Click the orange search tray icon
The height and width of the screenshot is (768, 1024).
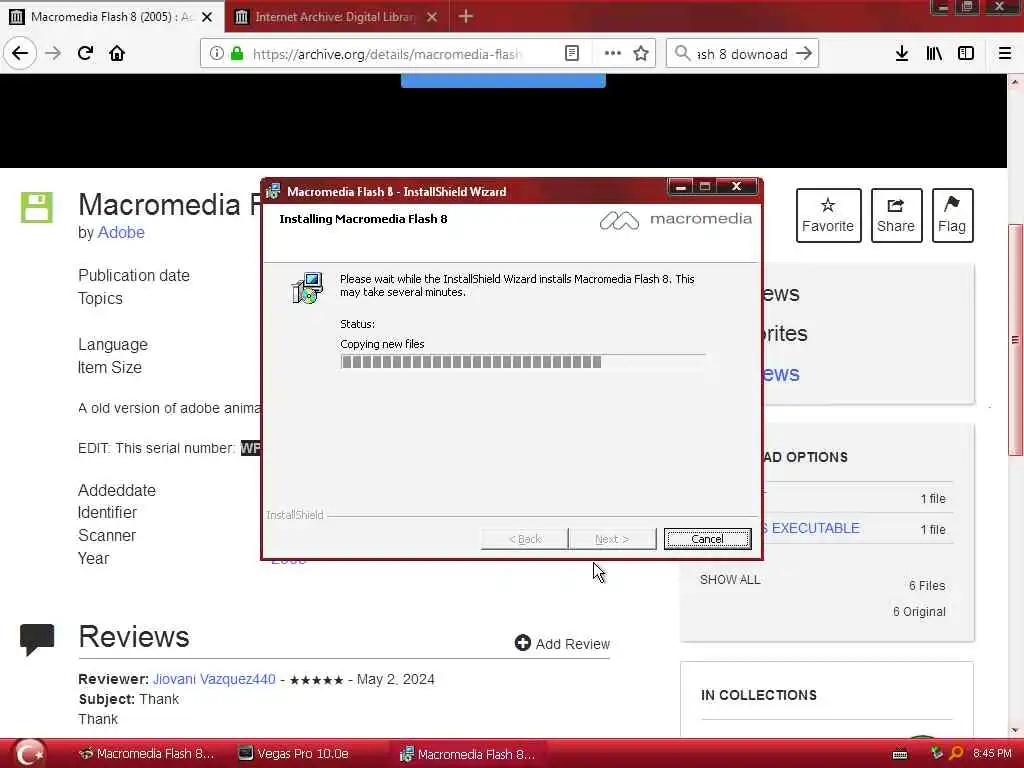[956, 753]
